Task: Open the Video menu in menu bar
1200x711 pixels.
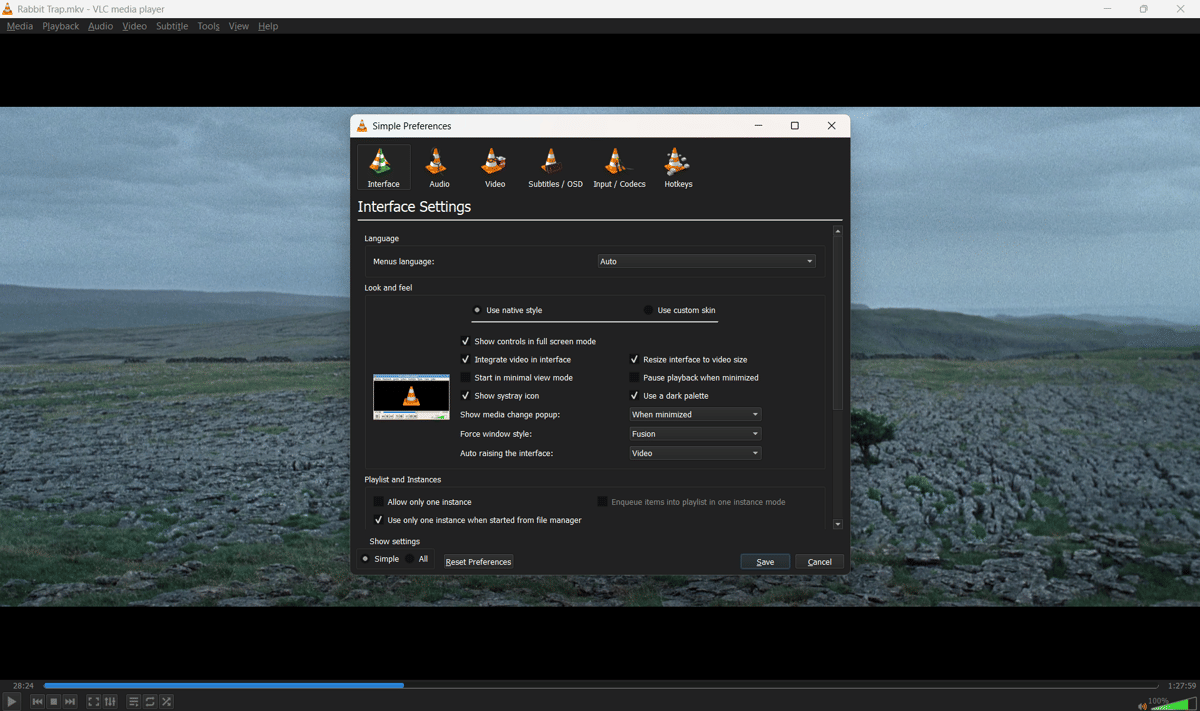Action: [134, 26]
